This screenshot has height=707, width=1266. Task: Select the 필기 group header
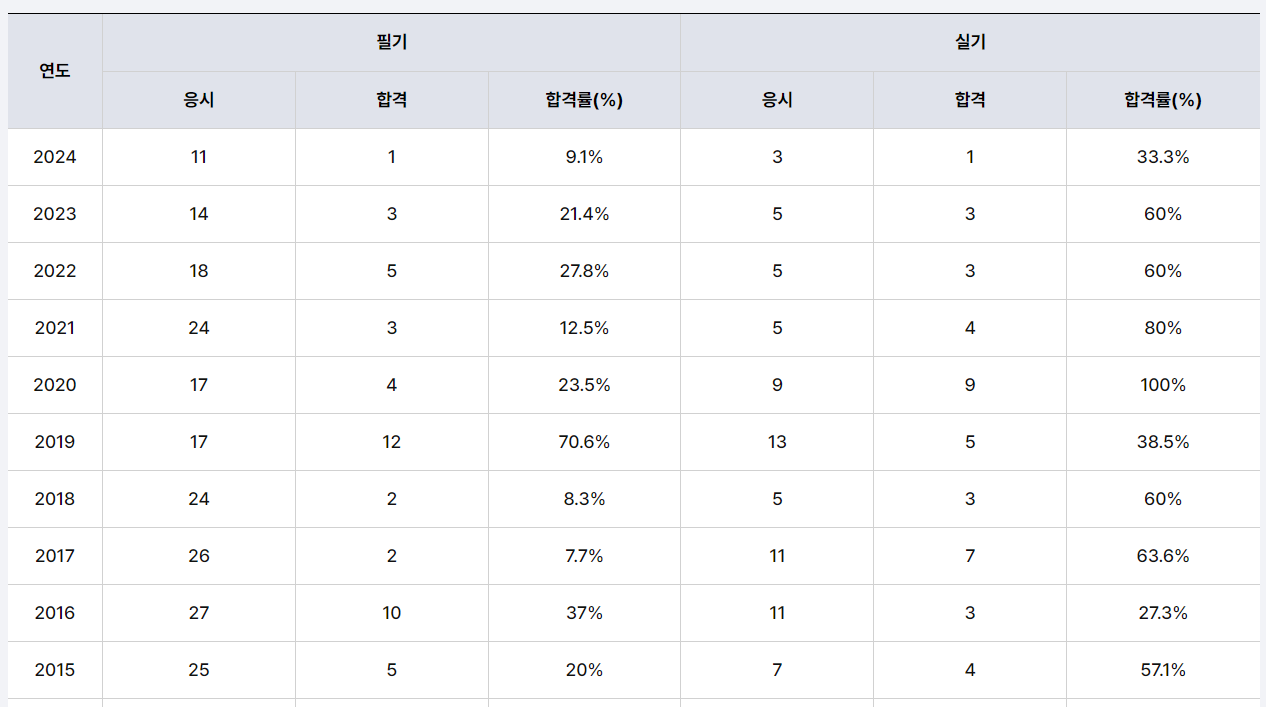[x=391, y=42]
